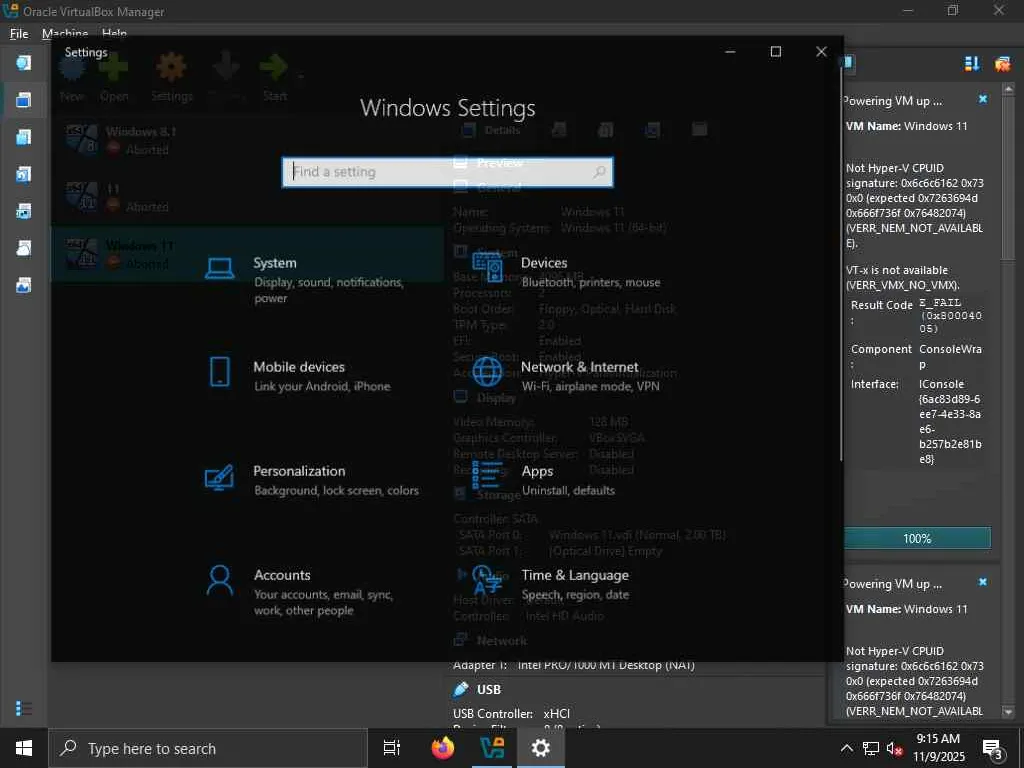Open VirtualBox Home globe sidebar icon
Viewport: 1024px width, 768px height.
coord(24,63)
